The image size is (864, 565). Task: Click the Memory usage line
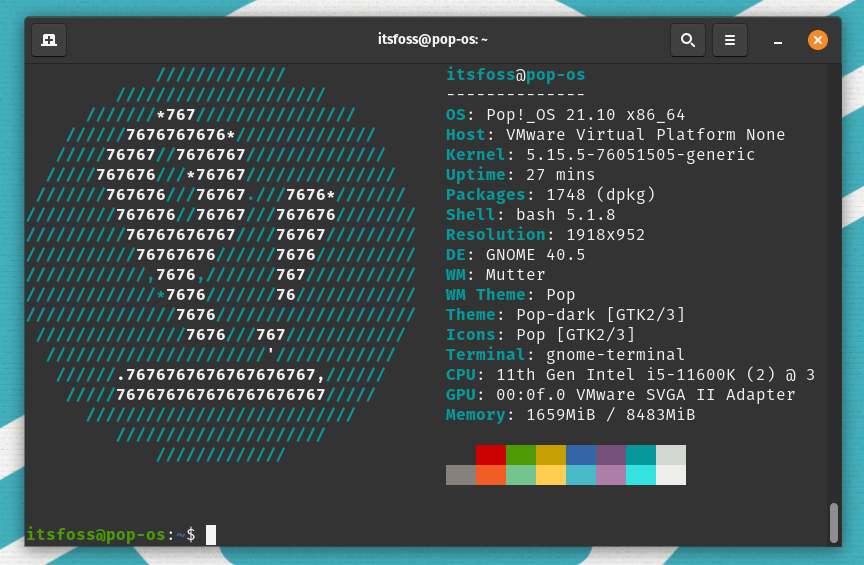click(570, 415)
